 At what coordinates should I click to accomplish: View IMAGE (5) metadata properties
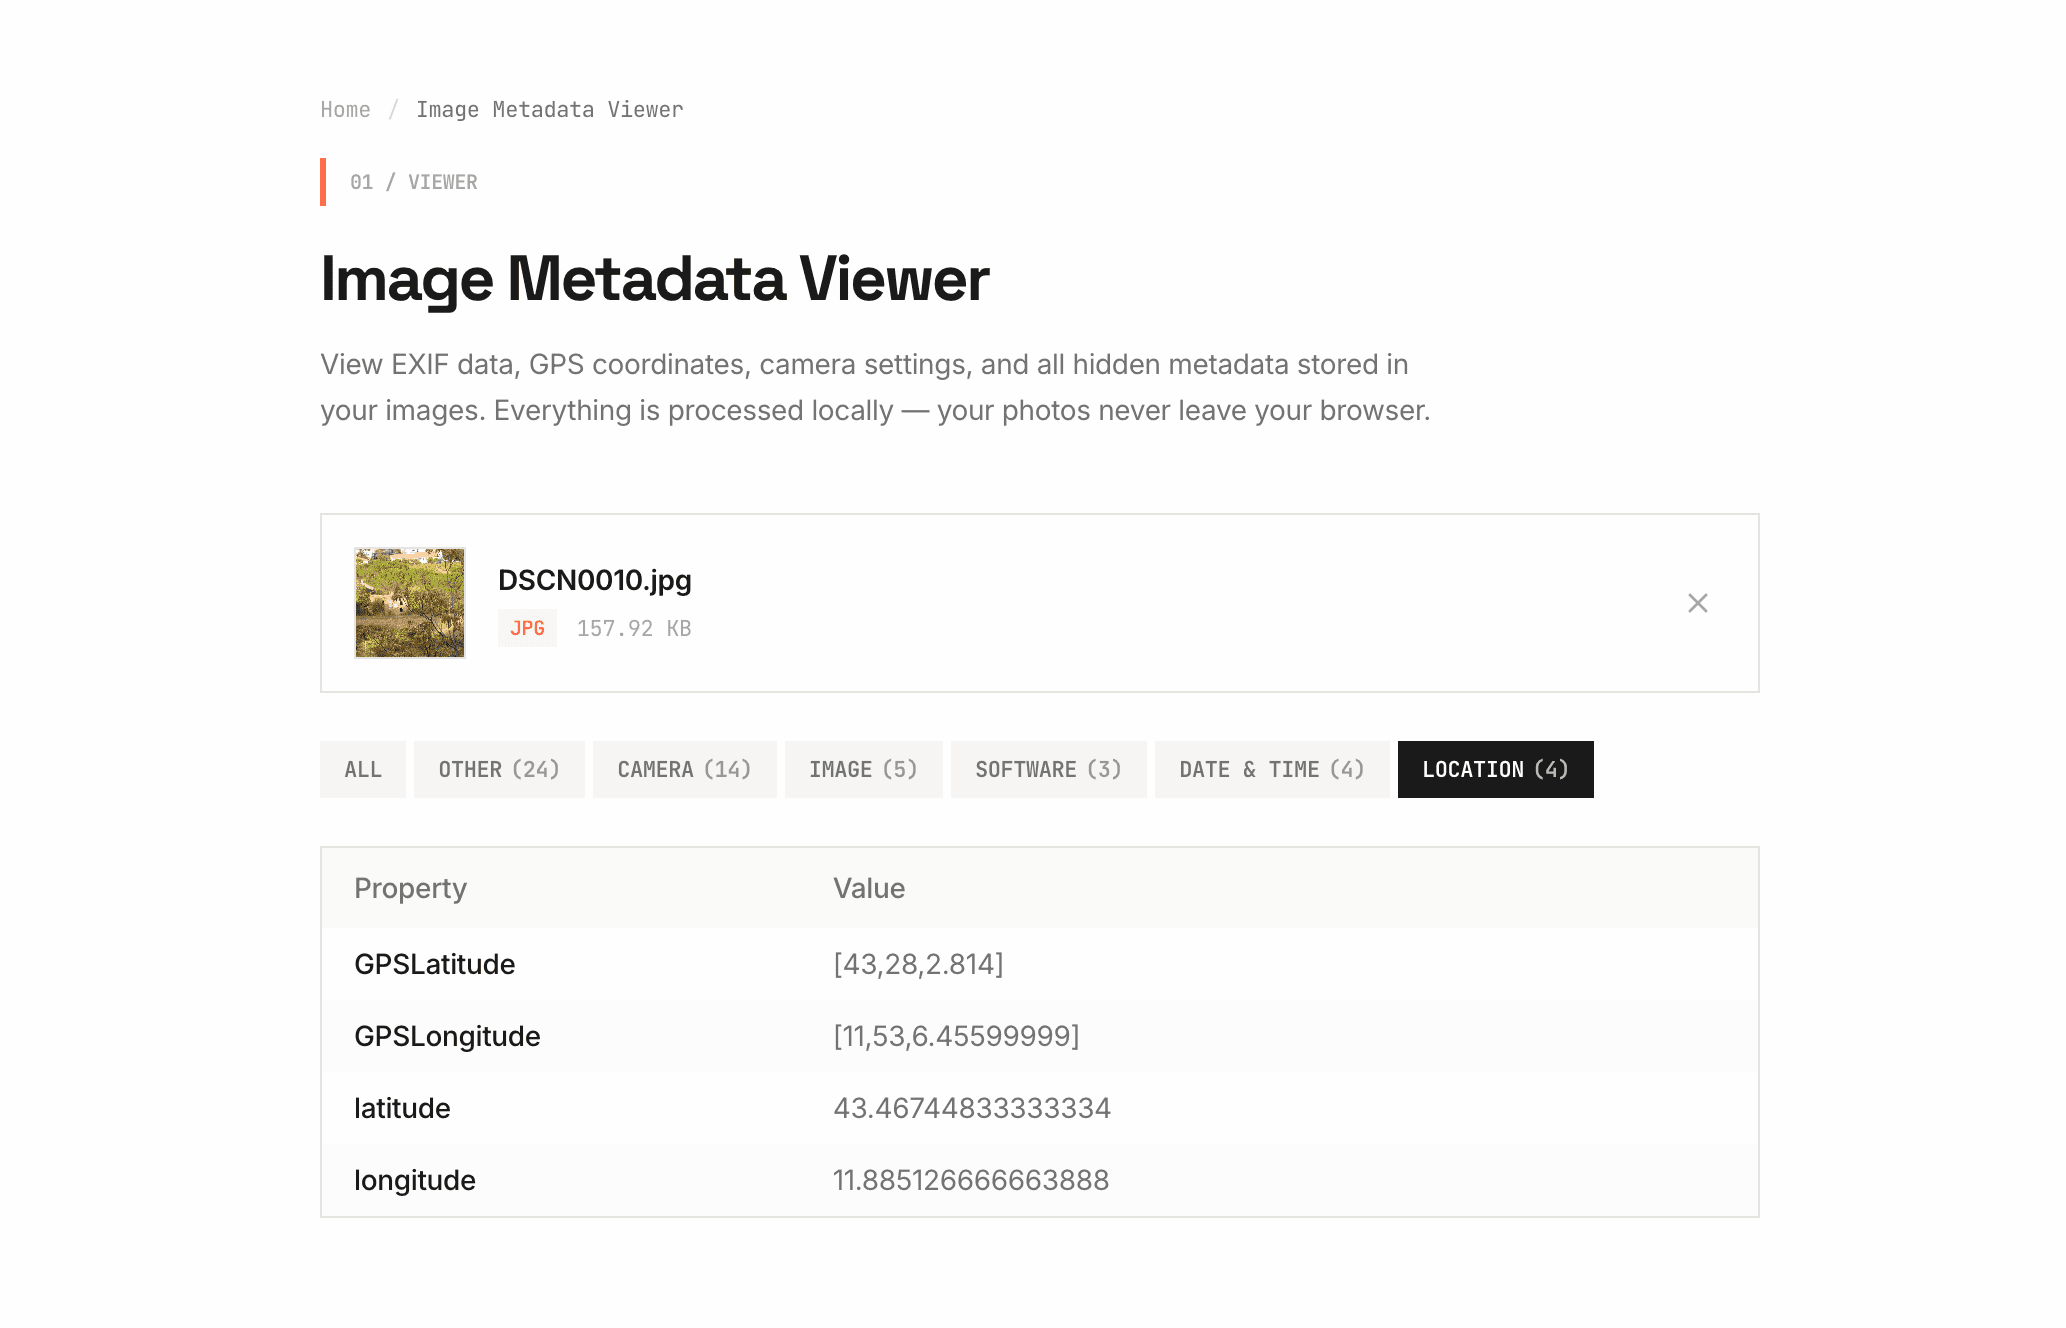click(x=863, y=769)
